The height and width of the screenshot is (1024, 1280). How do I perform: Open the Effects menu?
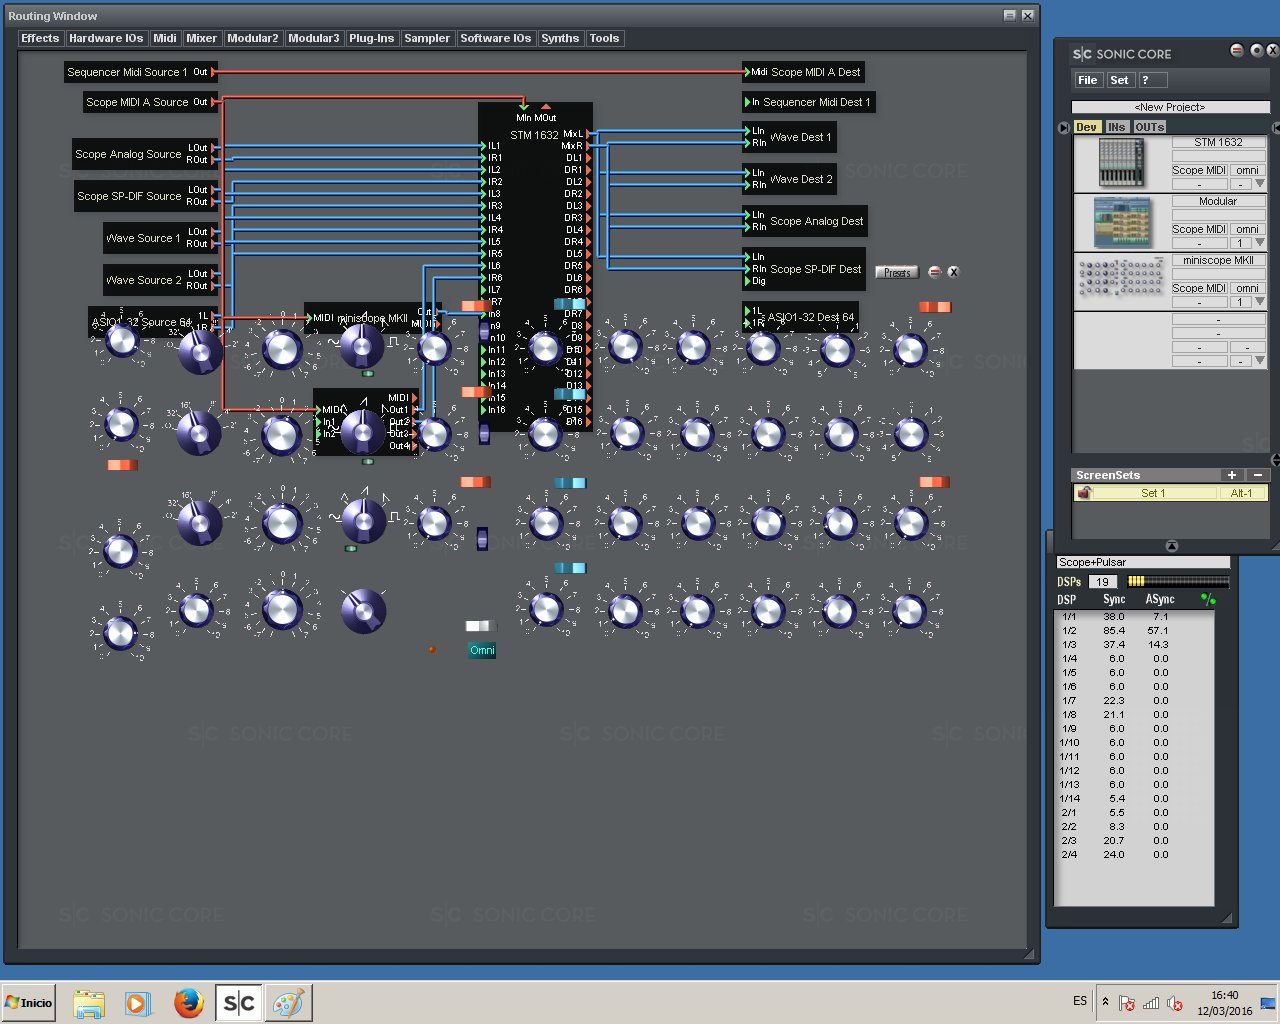tap(40, 38)
